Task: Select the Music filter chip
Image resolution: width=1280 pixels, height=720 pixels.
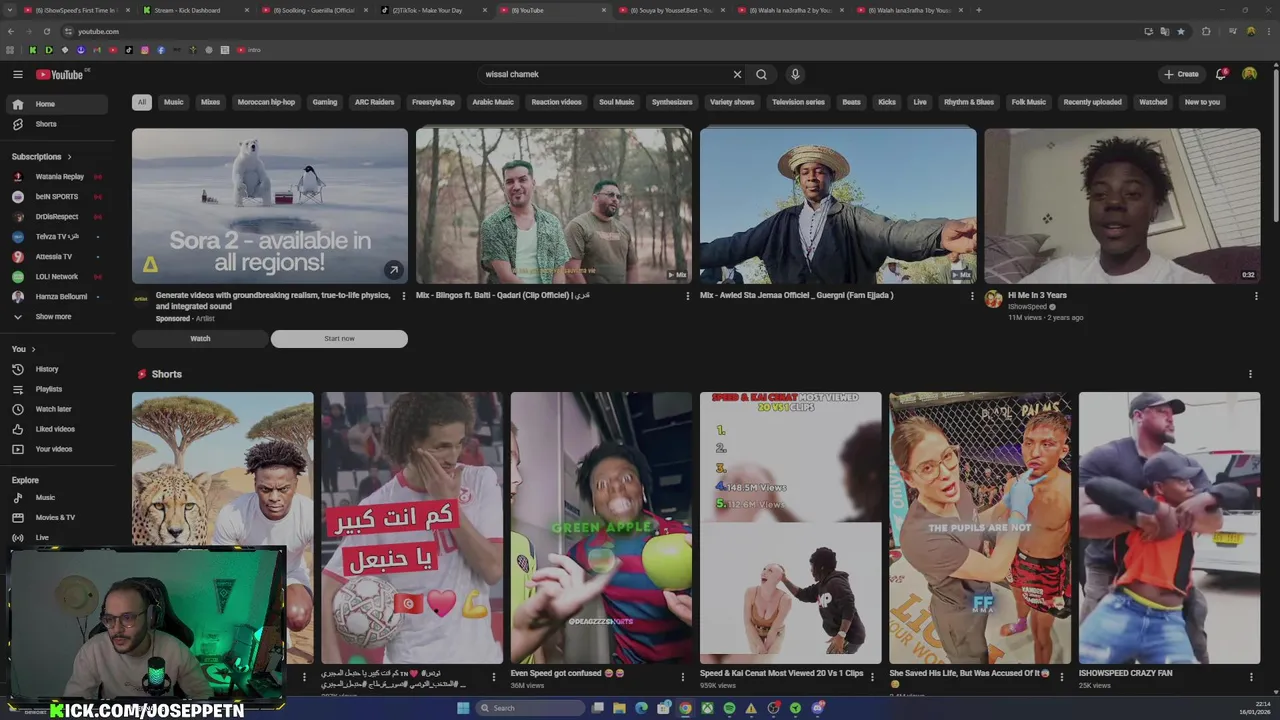Action: [174, 102]
